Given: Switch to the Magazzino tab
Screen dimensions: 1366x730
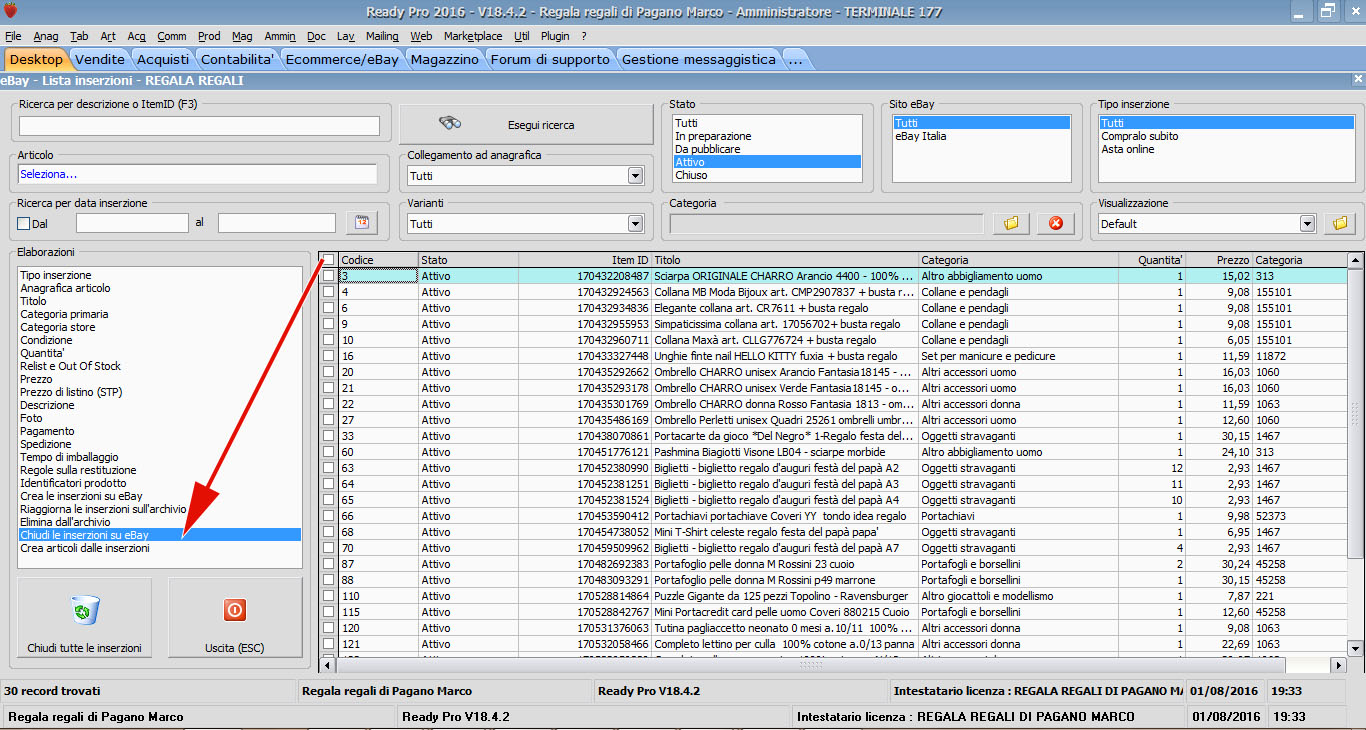Looking at the screenshot, I should [x=444, y=59].
